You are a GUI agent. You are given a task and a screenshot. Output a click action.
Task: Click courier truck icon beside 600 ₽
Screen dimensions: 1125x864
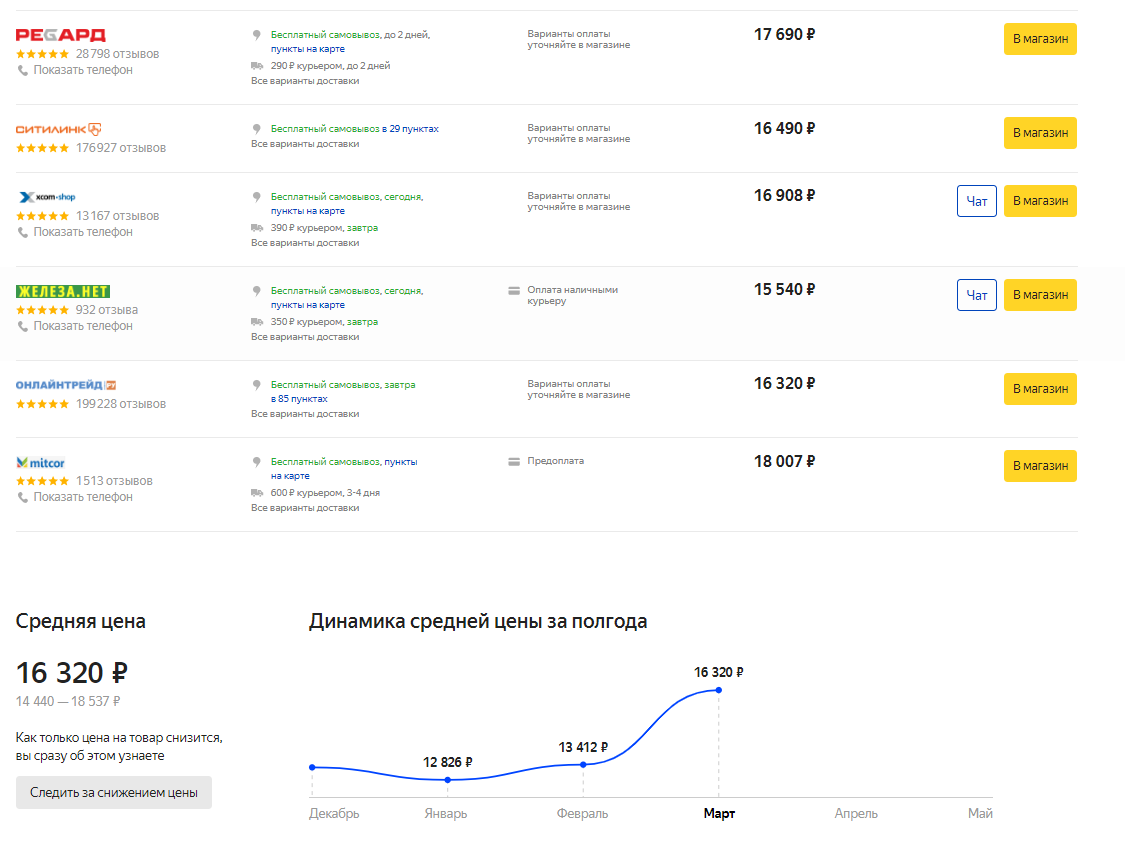(257, 493)
